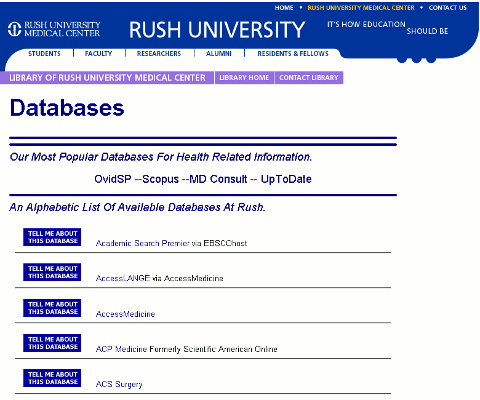The image size is (480, 400).
Task: Tell me about AccessMedicine database button
Action: [52, 308]
